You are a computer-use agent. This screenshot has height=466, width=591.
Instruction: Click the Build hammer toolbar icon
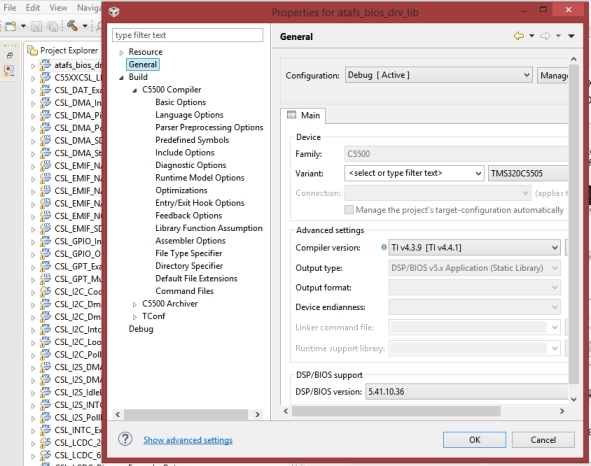click(x=72, y=25)
